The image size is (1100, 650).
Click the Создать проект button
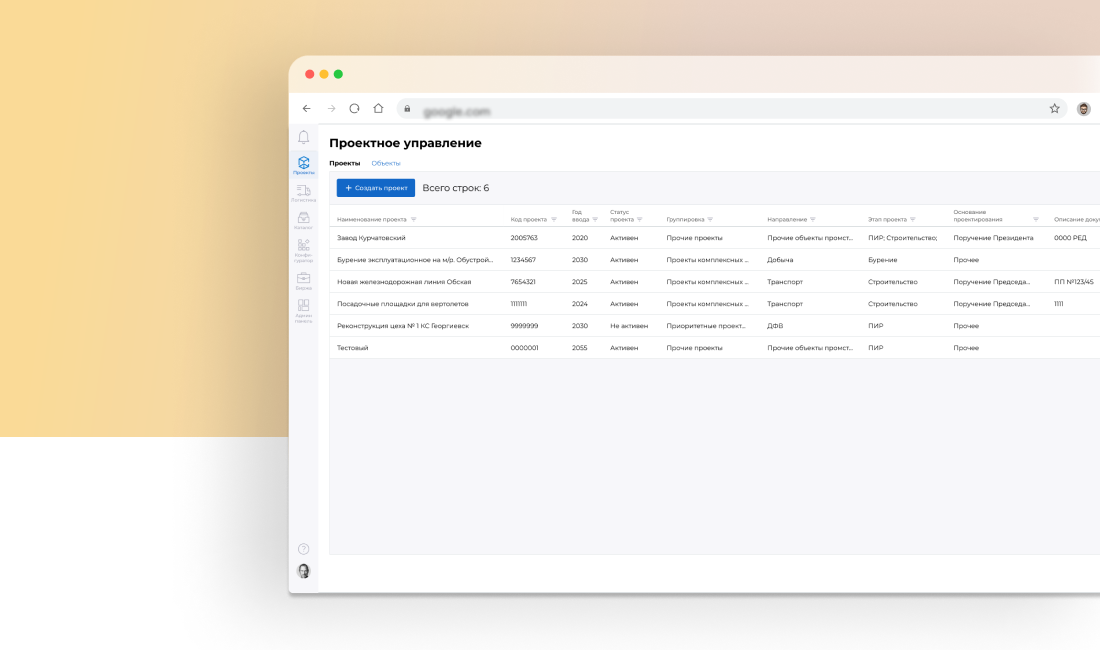tap(374, 187)
